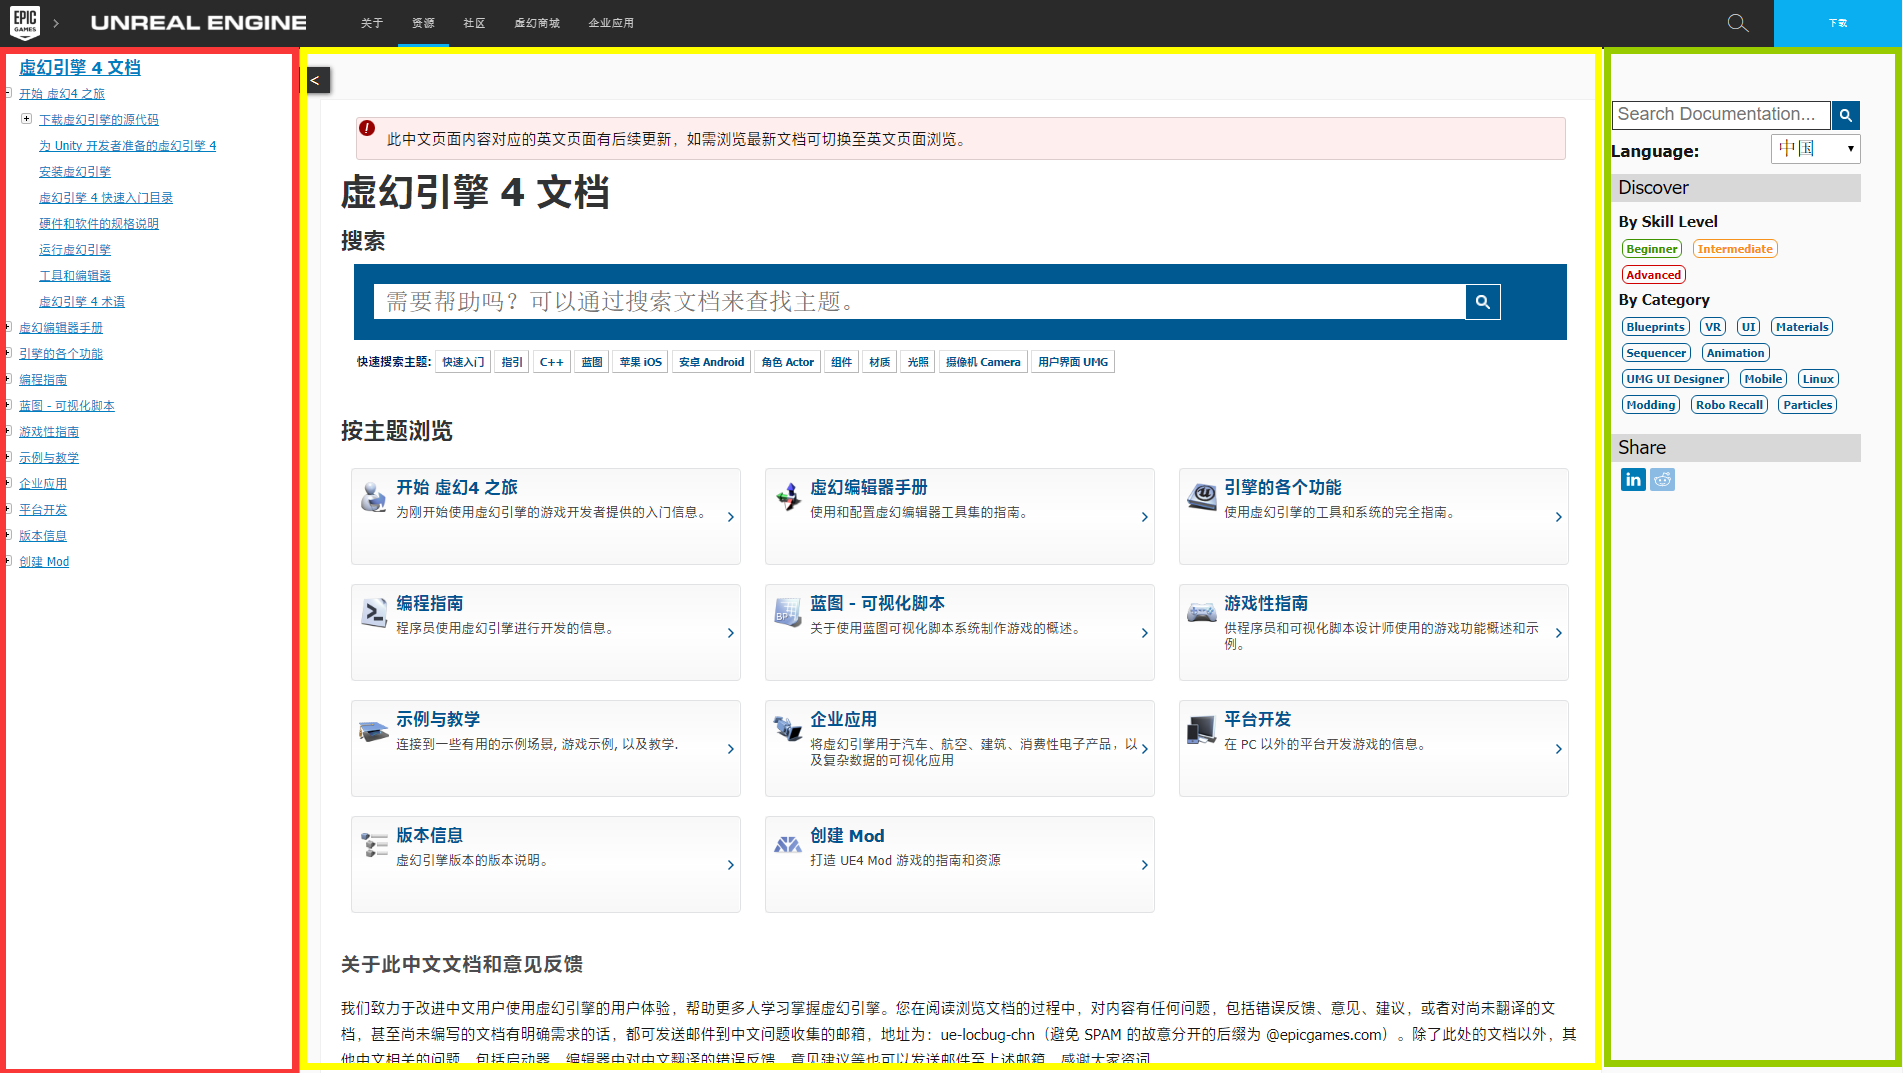Image resolution: width=1903 pixels, height=1073 pixels.
Task: Click the 摄像机 Camera quick search topic
Action: pos(984,362)
